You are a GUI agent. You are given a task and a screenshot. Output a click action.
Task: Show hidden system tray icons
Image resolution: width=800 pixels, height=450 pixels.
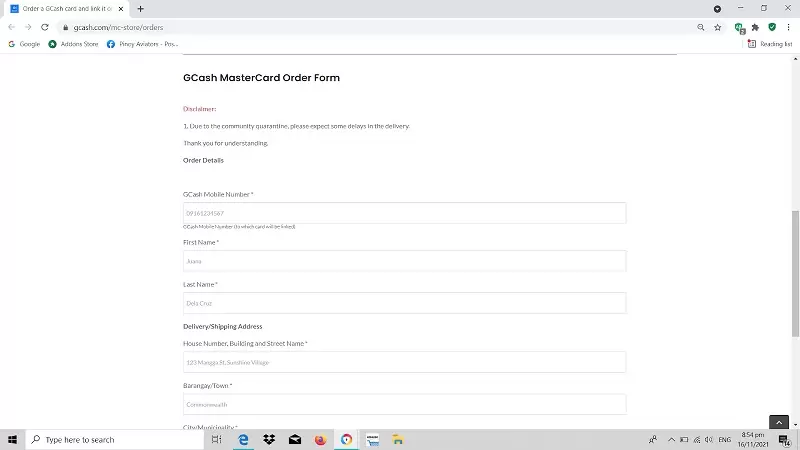(671, 440)
